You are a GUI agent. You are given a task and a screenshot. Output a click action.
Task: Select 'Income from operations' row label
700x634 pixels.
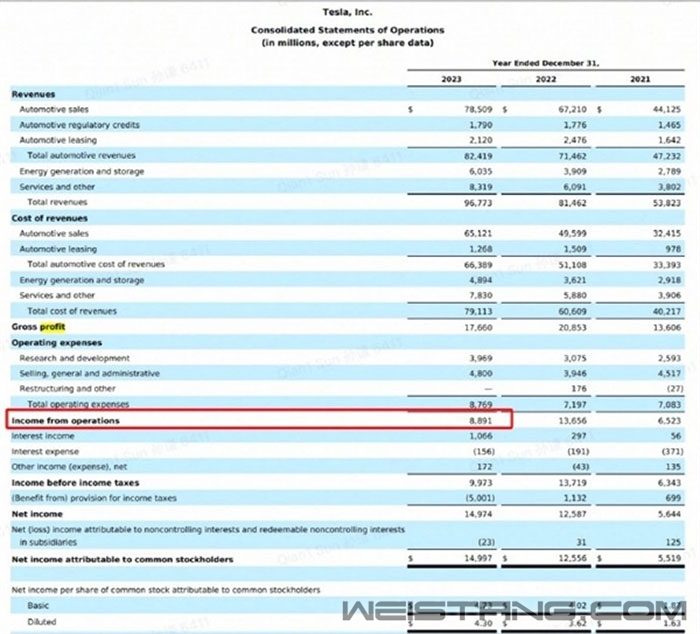click(x=66, y=421)
